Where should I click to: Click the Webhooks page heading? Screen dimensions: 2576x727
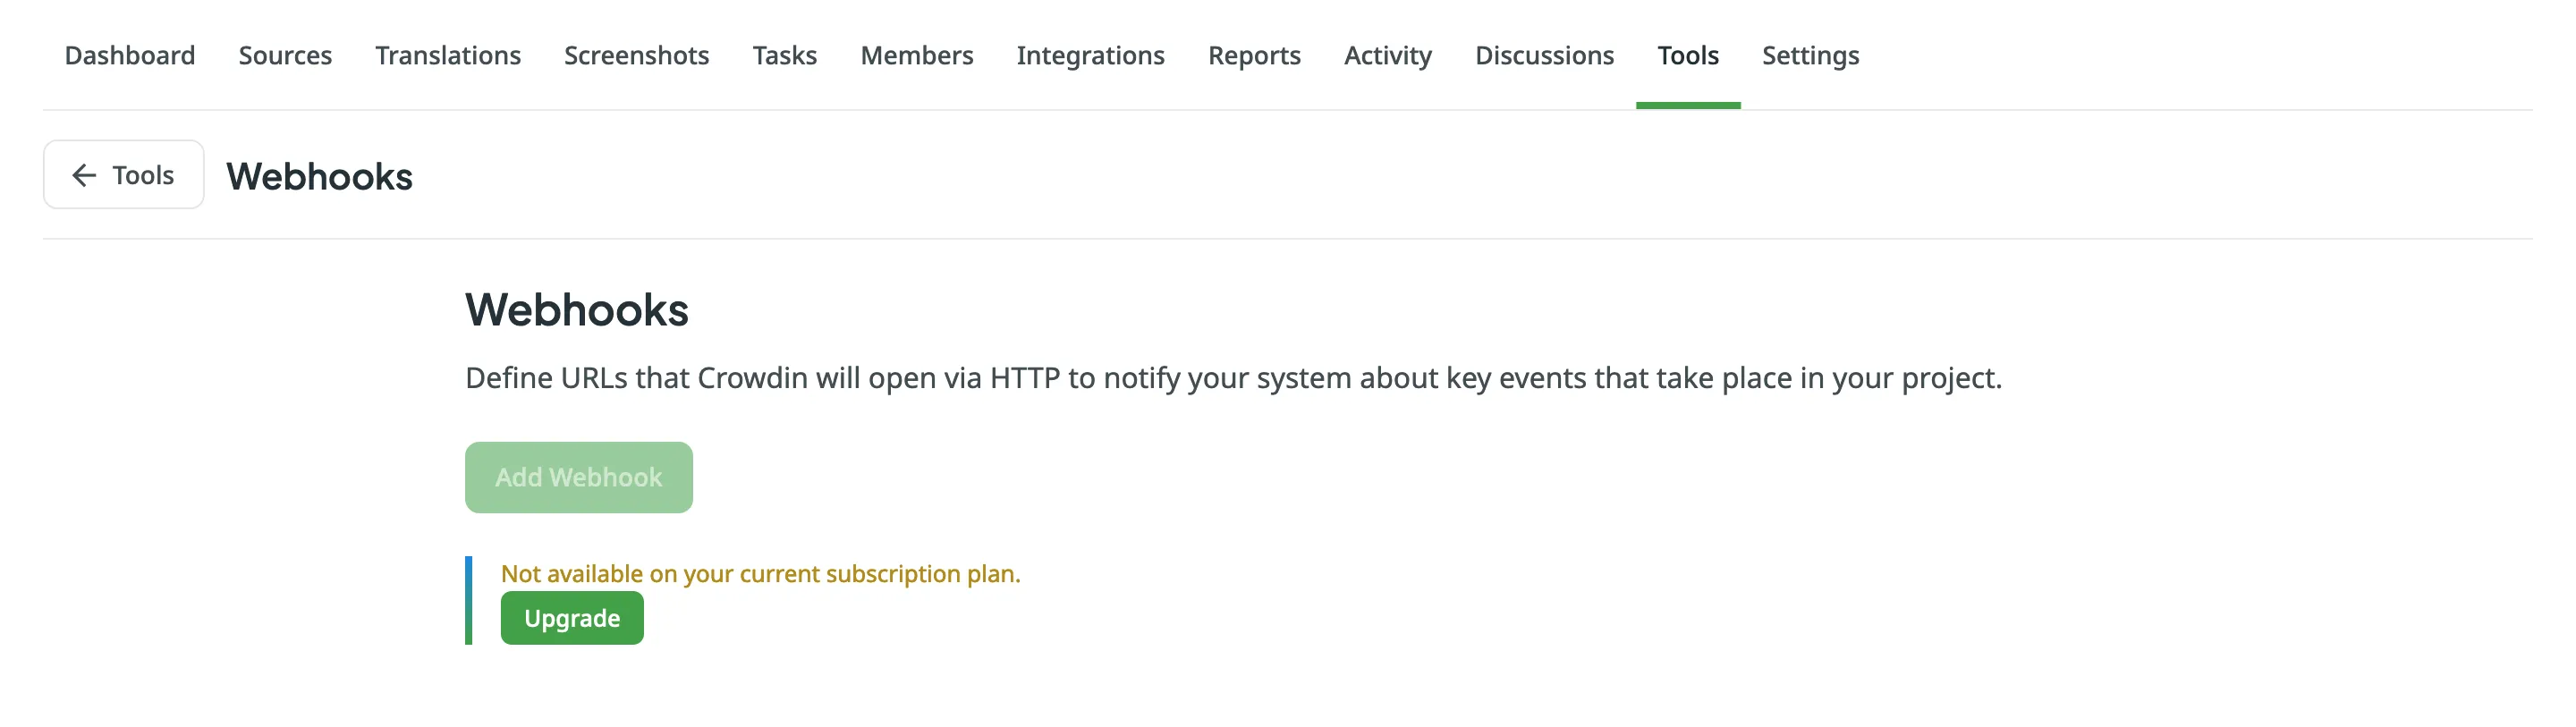pos(576,310)
